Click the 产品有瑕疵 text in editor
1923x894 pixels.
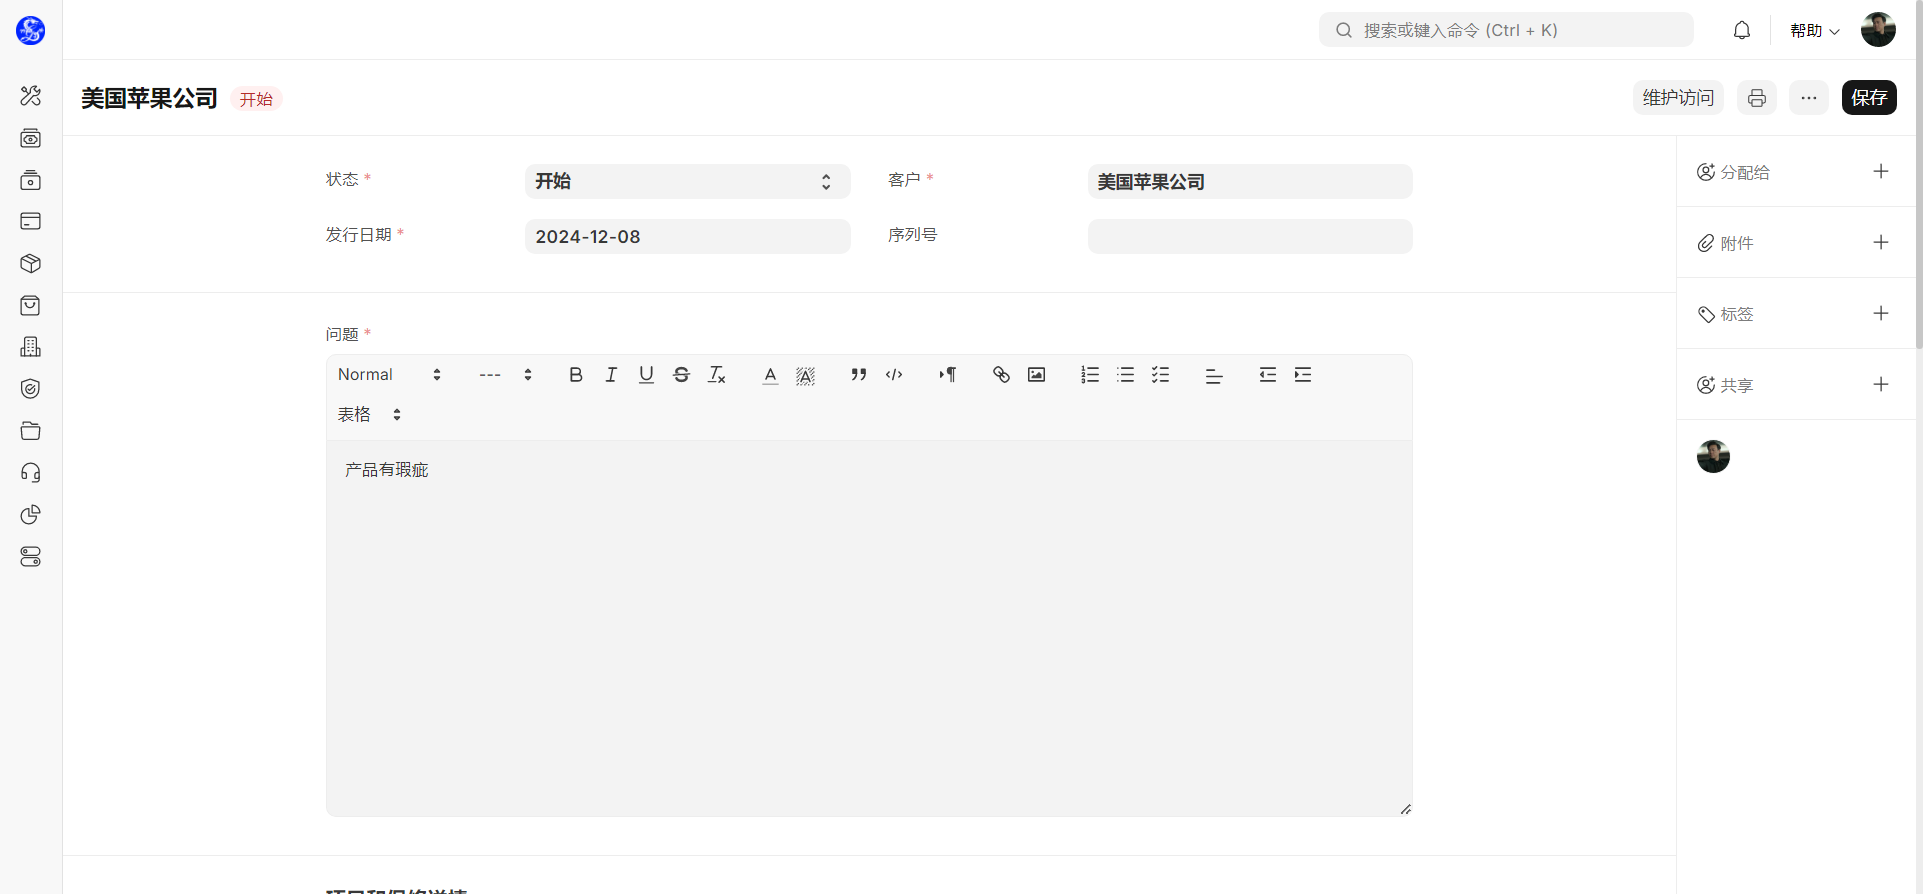click(386, 470)
